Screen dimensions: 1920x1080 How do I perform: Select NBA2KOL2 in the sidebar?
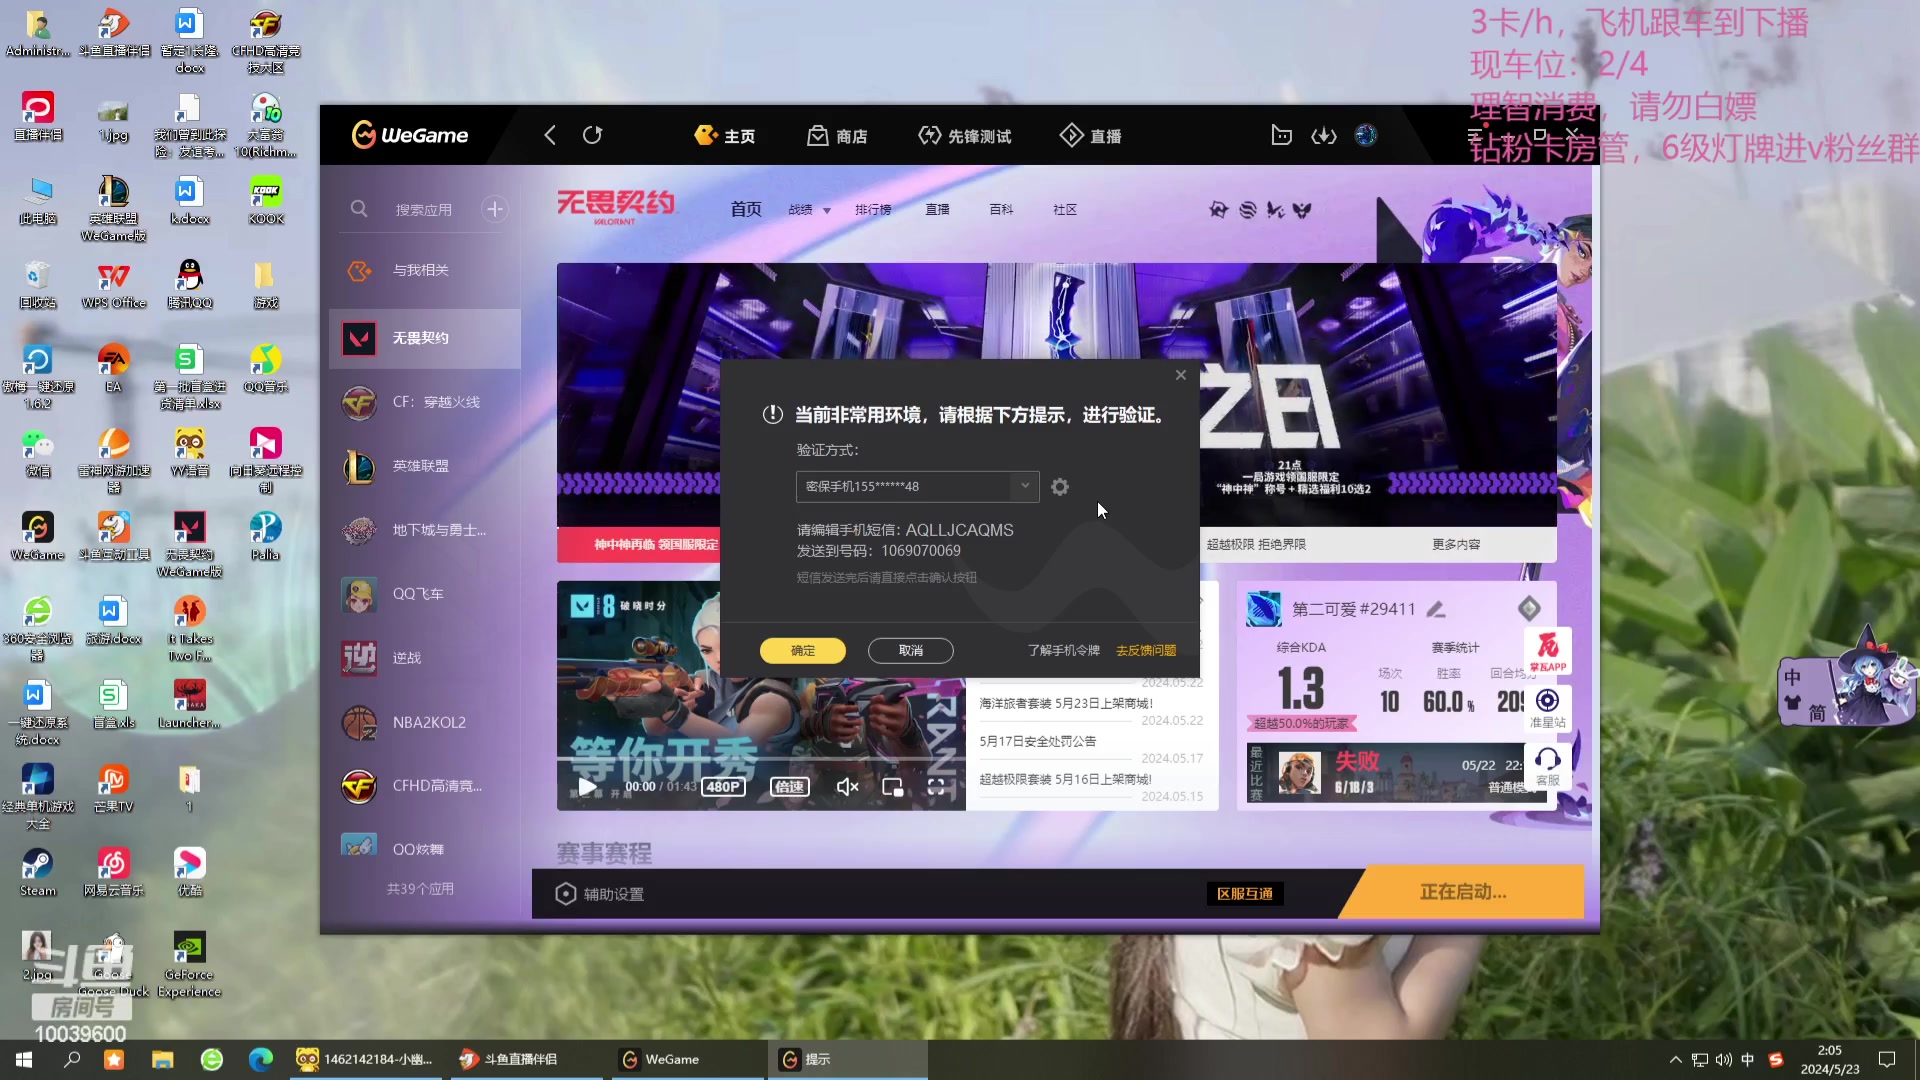pyautogui.click(x=425, y=722)
